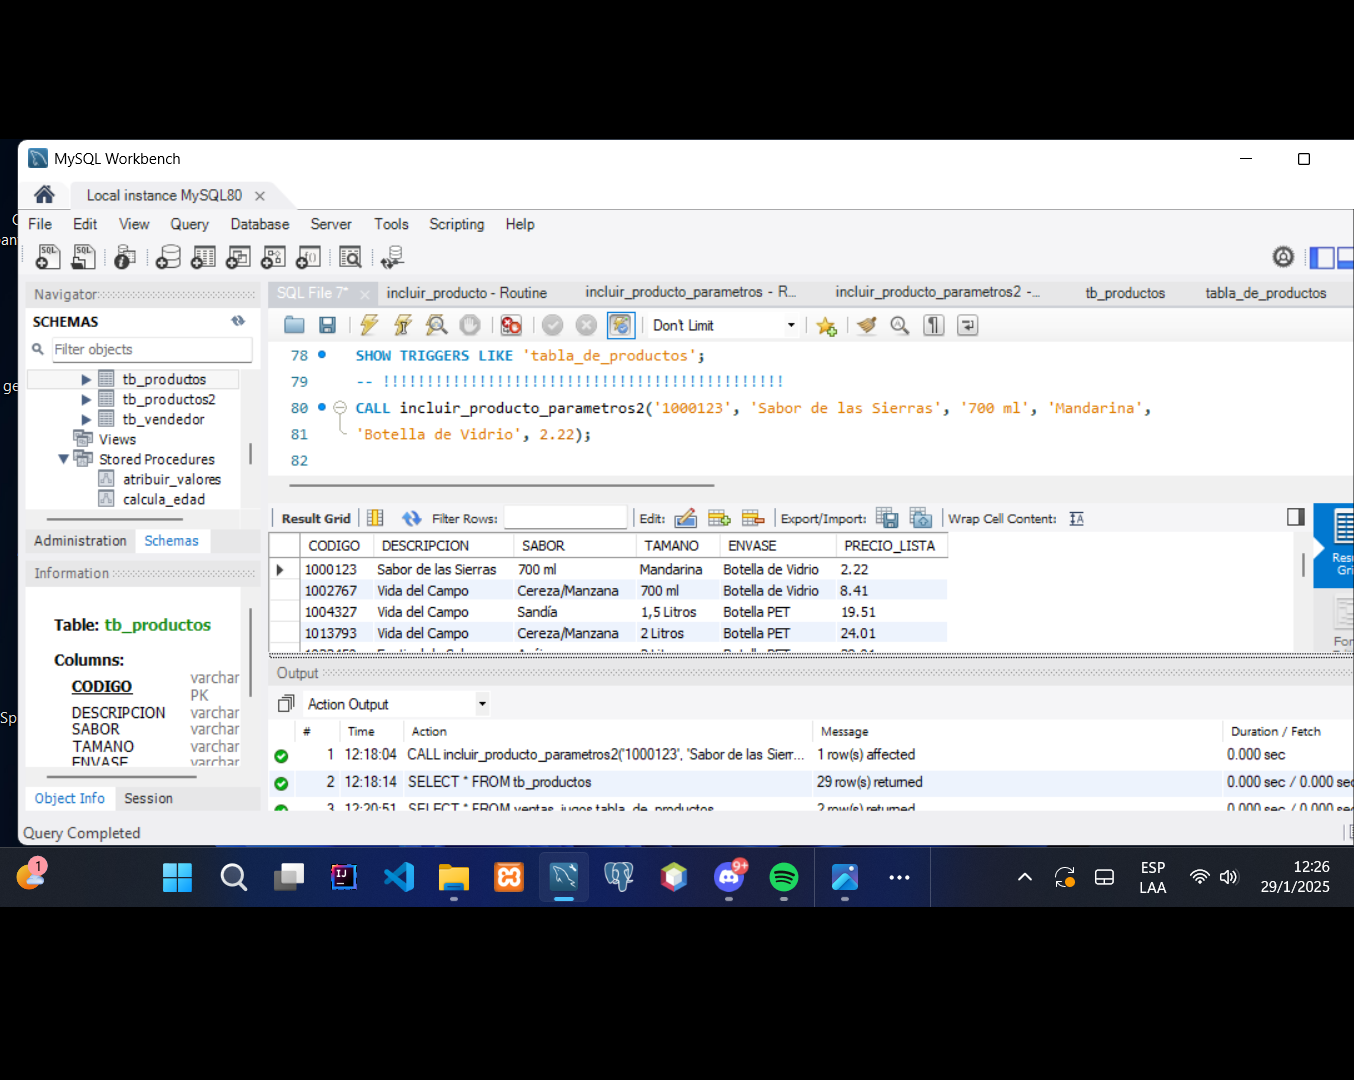Refresh result grid data
The image size is (1354, 1080).
pyautogui.click(x=411, y=518)
